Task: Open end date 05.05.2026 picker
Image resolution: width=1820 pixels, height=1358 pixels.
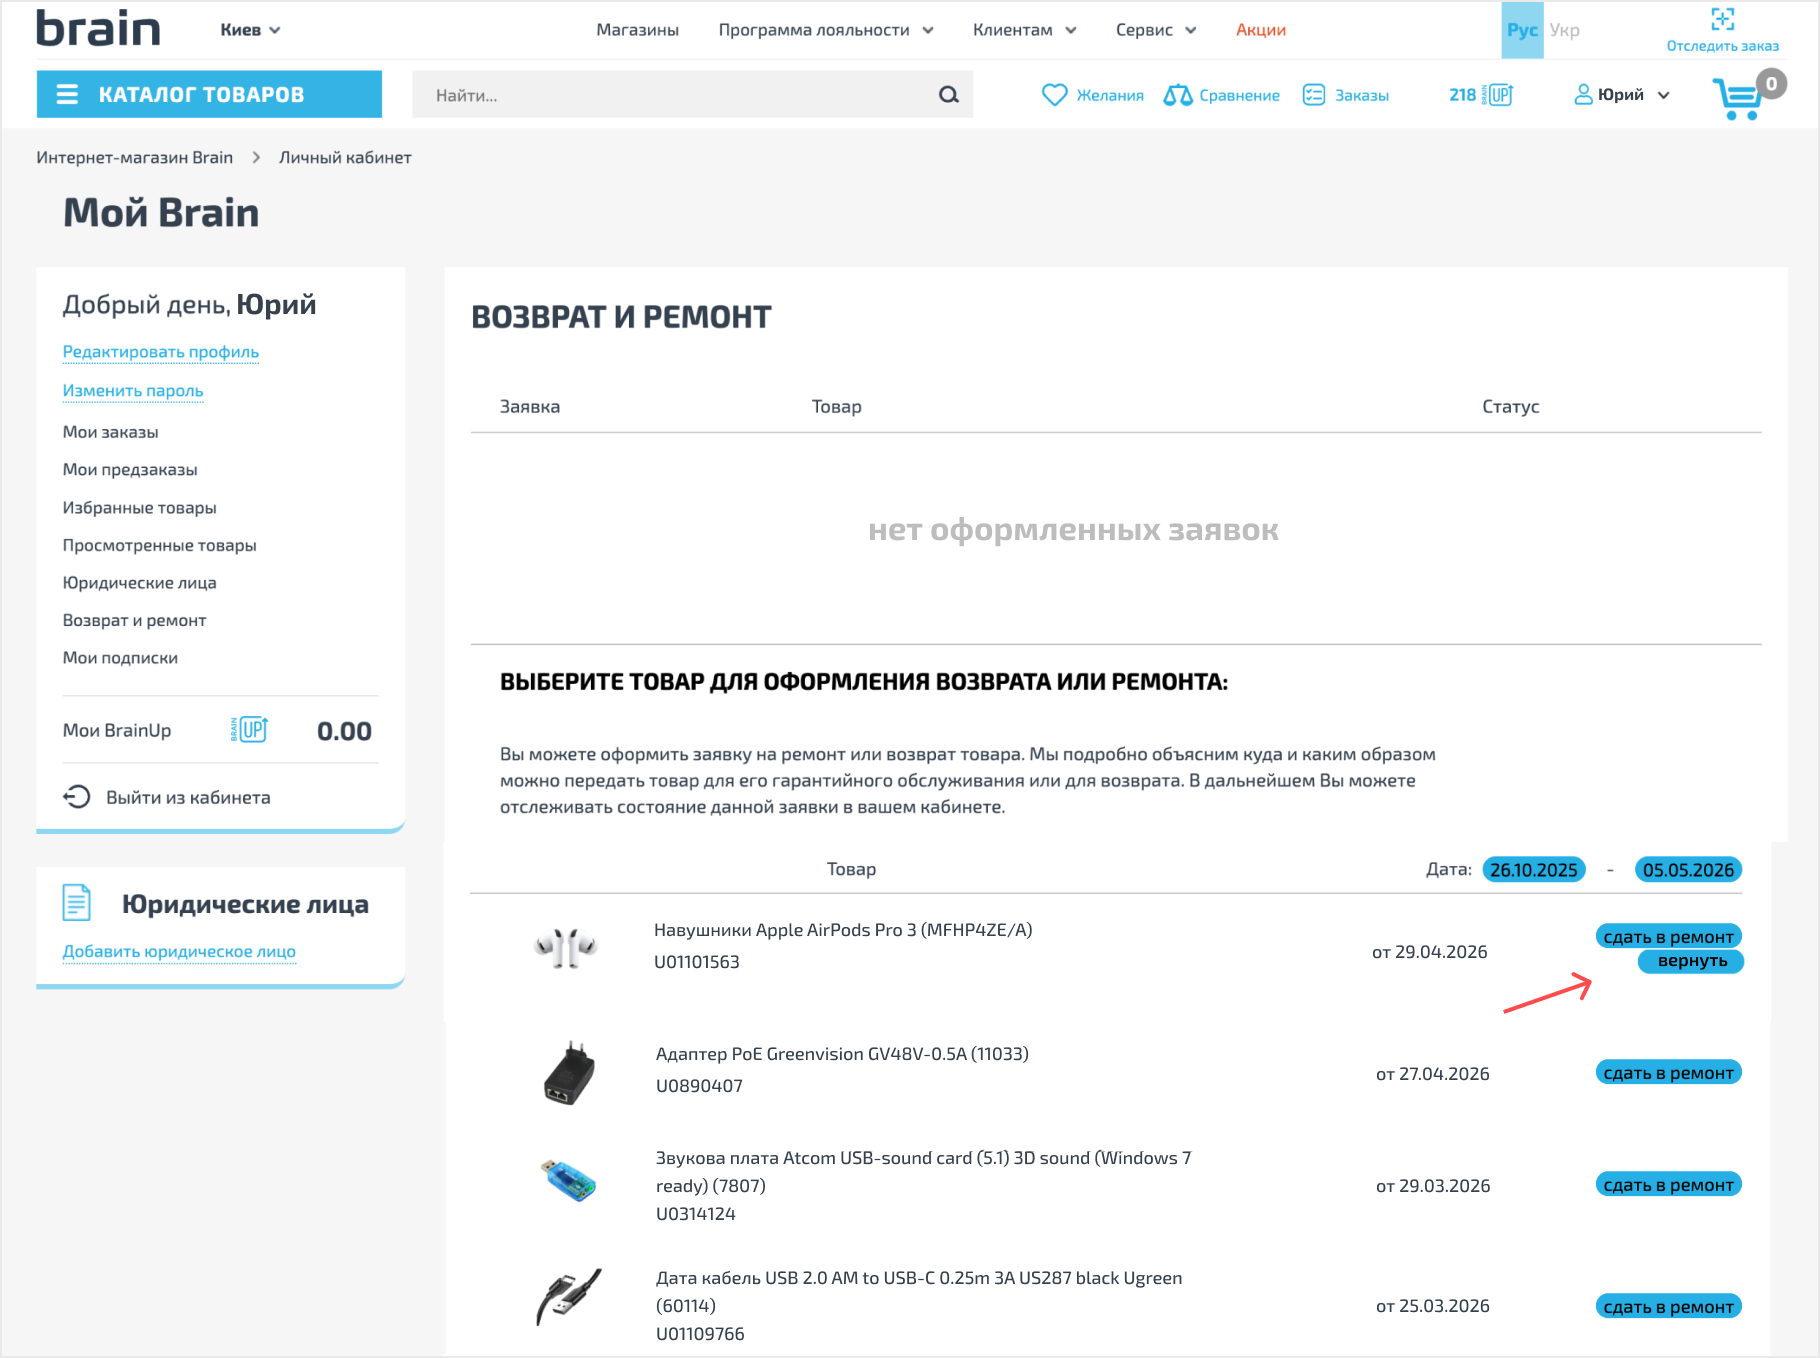Action: click(x=1688, y=869)
